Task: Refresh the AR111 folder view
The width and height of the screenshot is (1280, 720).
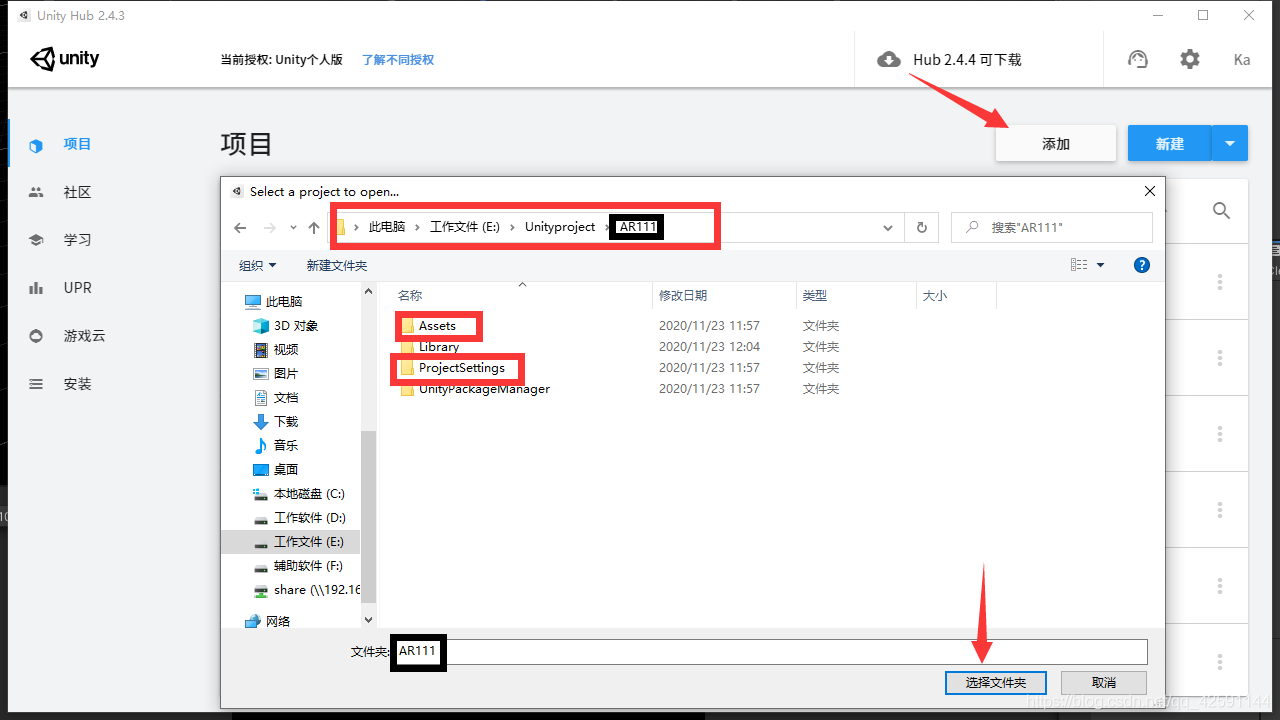Action: point(921,228)
